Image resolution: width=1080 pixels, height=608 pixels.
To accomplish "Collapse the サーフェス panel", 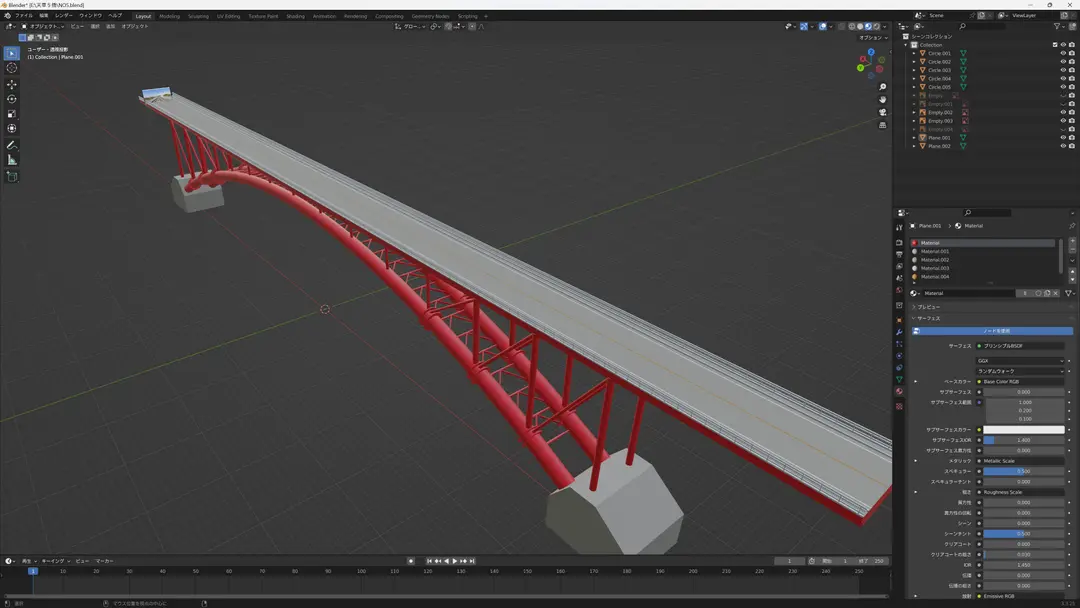I will coord(928,318).
